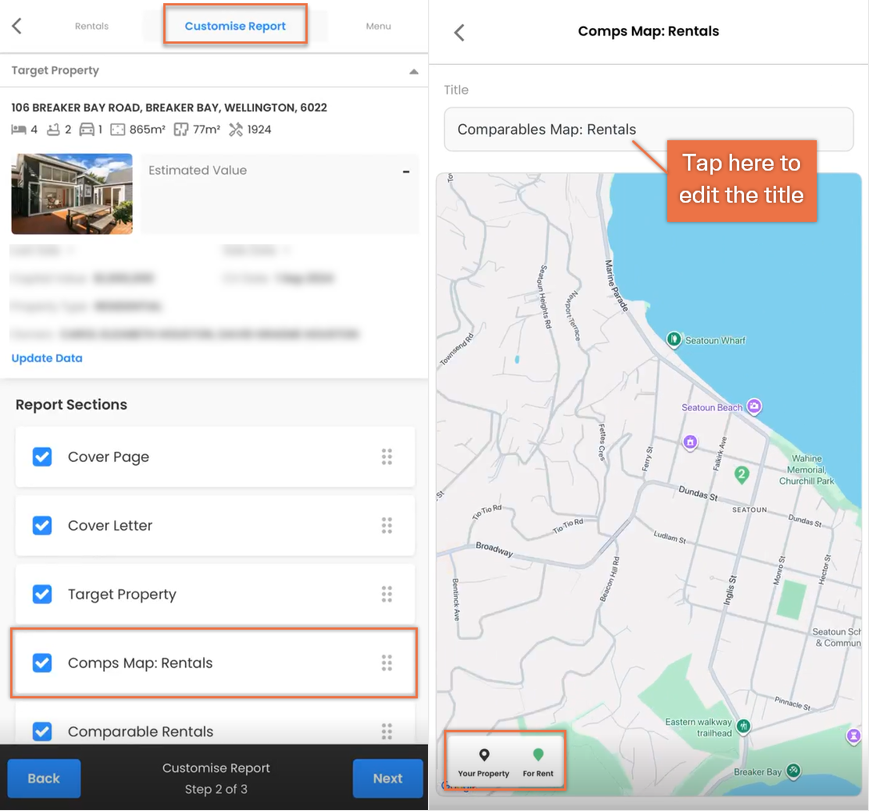Image resolution: width=869 pixels, height=811 pixels.
Task: Click the Cover Page drag handle
Action: coord(387,457)
